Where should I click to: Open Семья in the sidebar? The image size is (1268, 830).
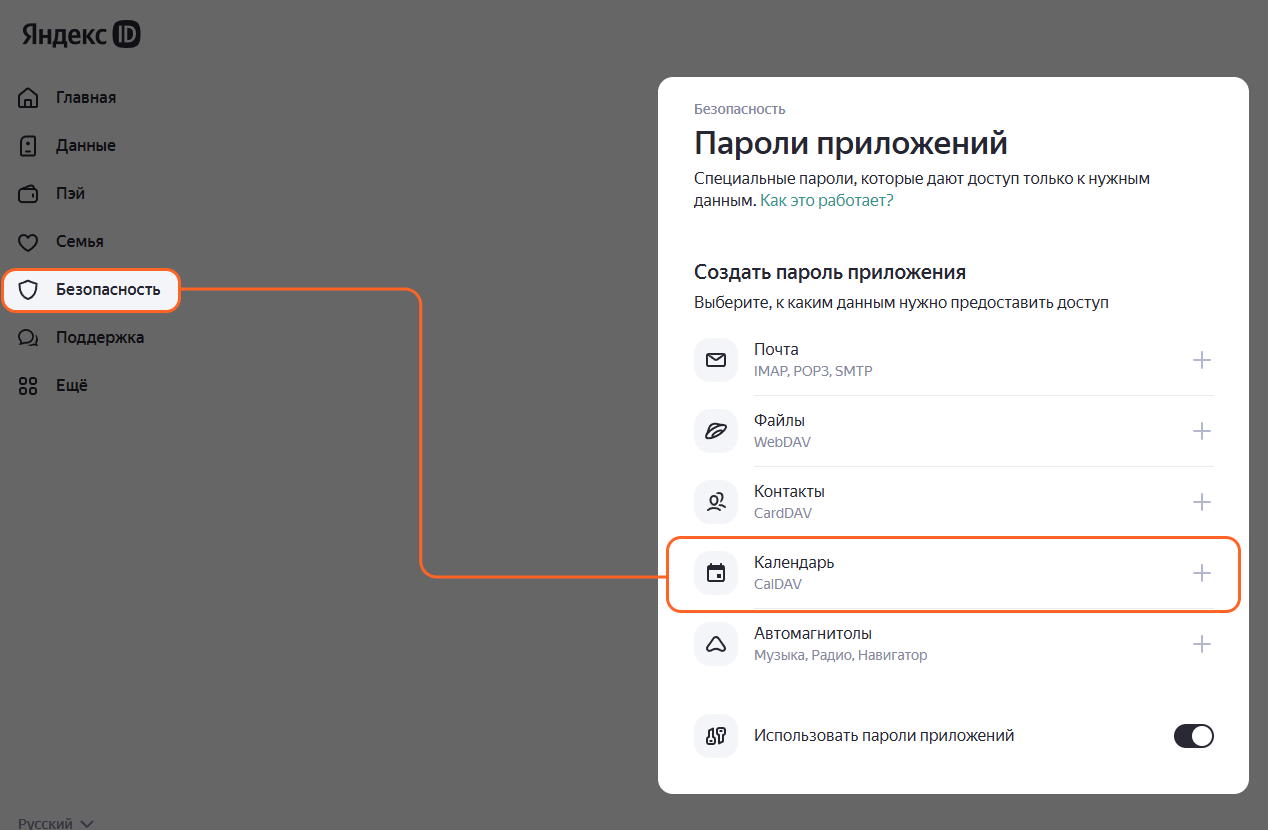pyautogui.click(x=80, y=242)
